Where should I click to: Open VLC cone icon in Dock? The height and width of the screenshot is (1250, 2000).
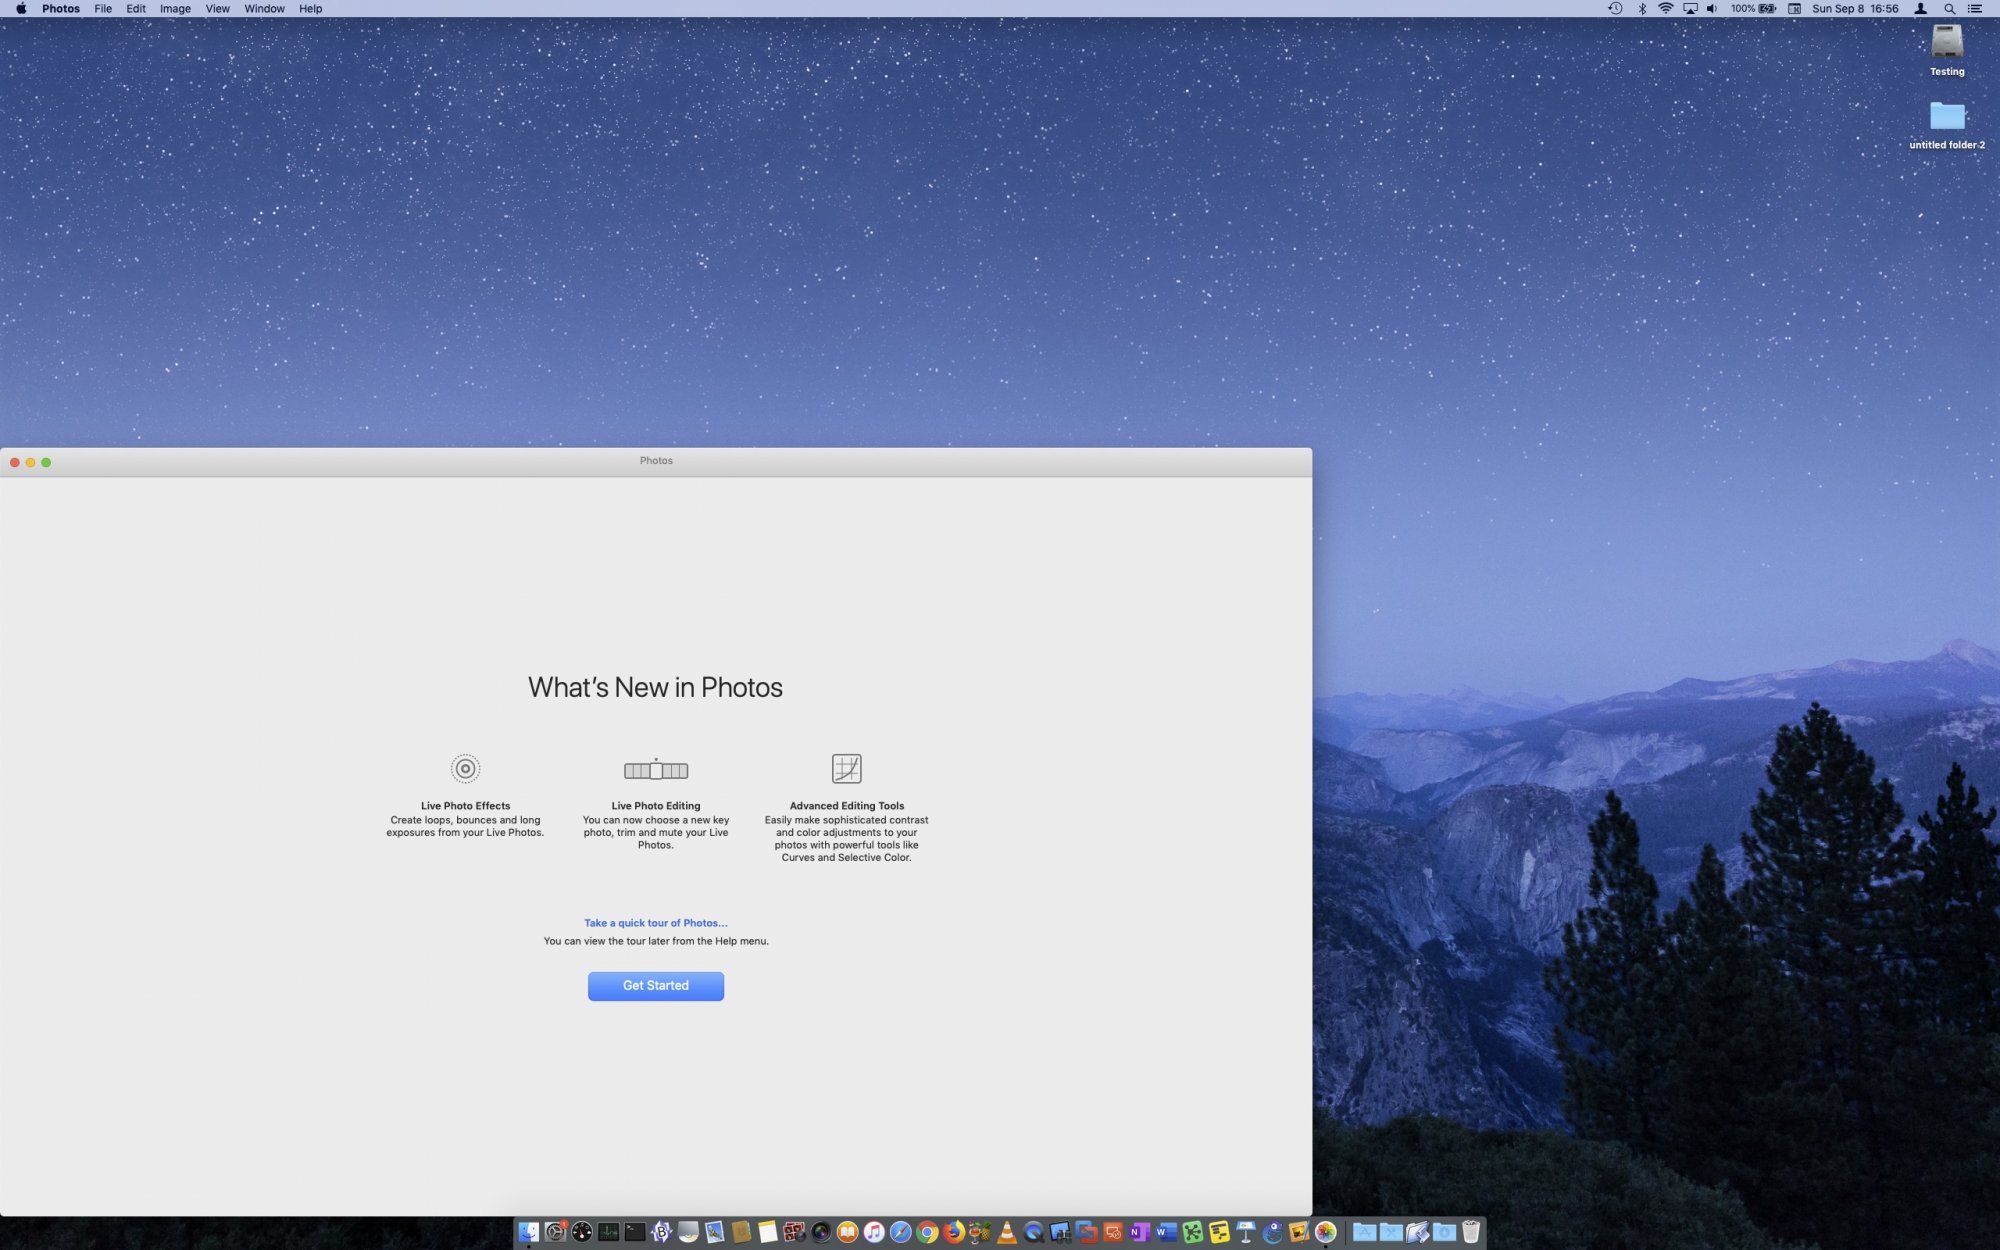point(1007,1232)
